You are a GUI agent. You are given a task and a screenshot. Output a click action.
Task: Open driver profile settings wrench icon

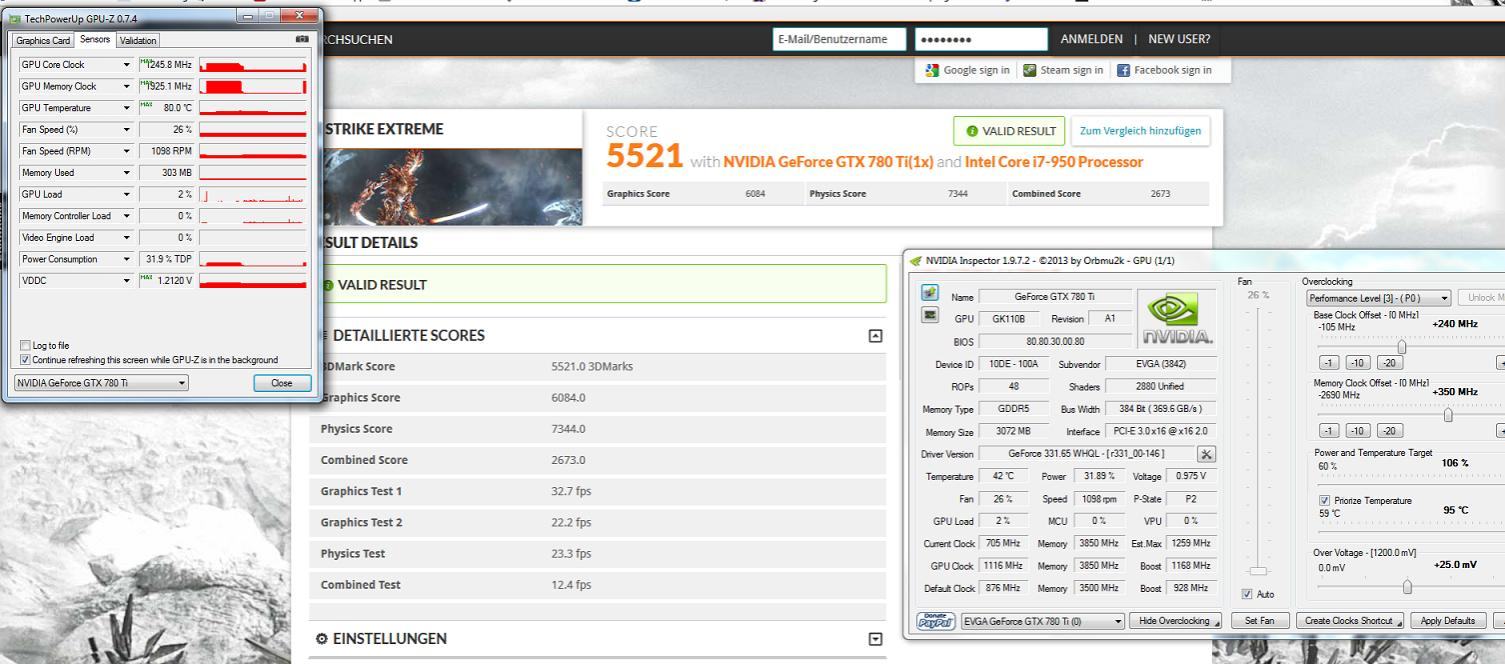click(x=1206, y=454)
